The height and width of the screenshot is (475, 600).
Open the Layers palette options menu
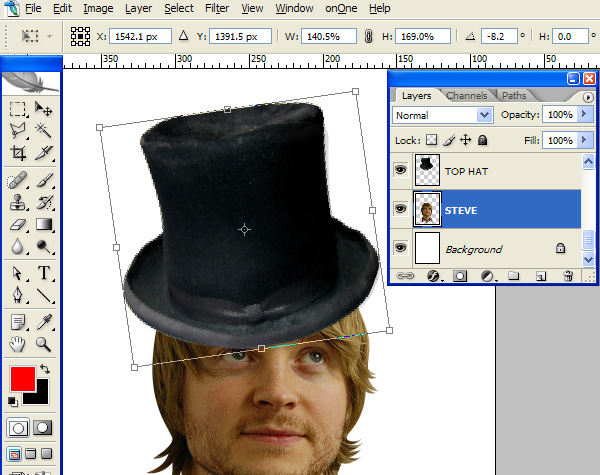(x=588, y=97)
